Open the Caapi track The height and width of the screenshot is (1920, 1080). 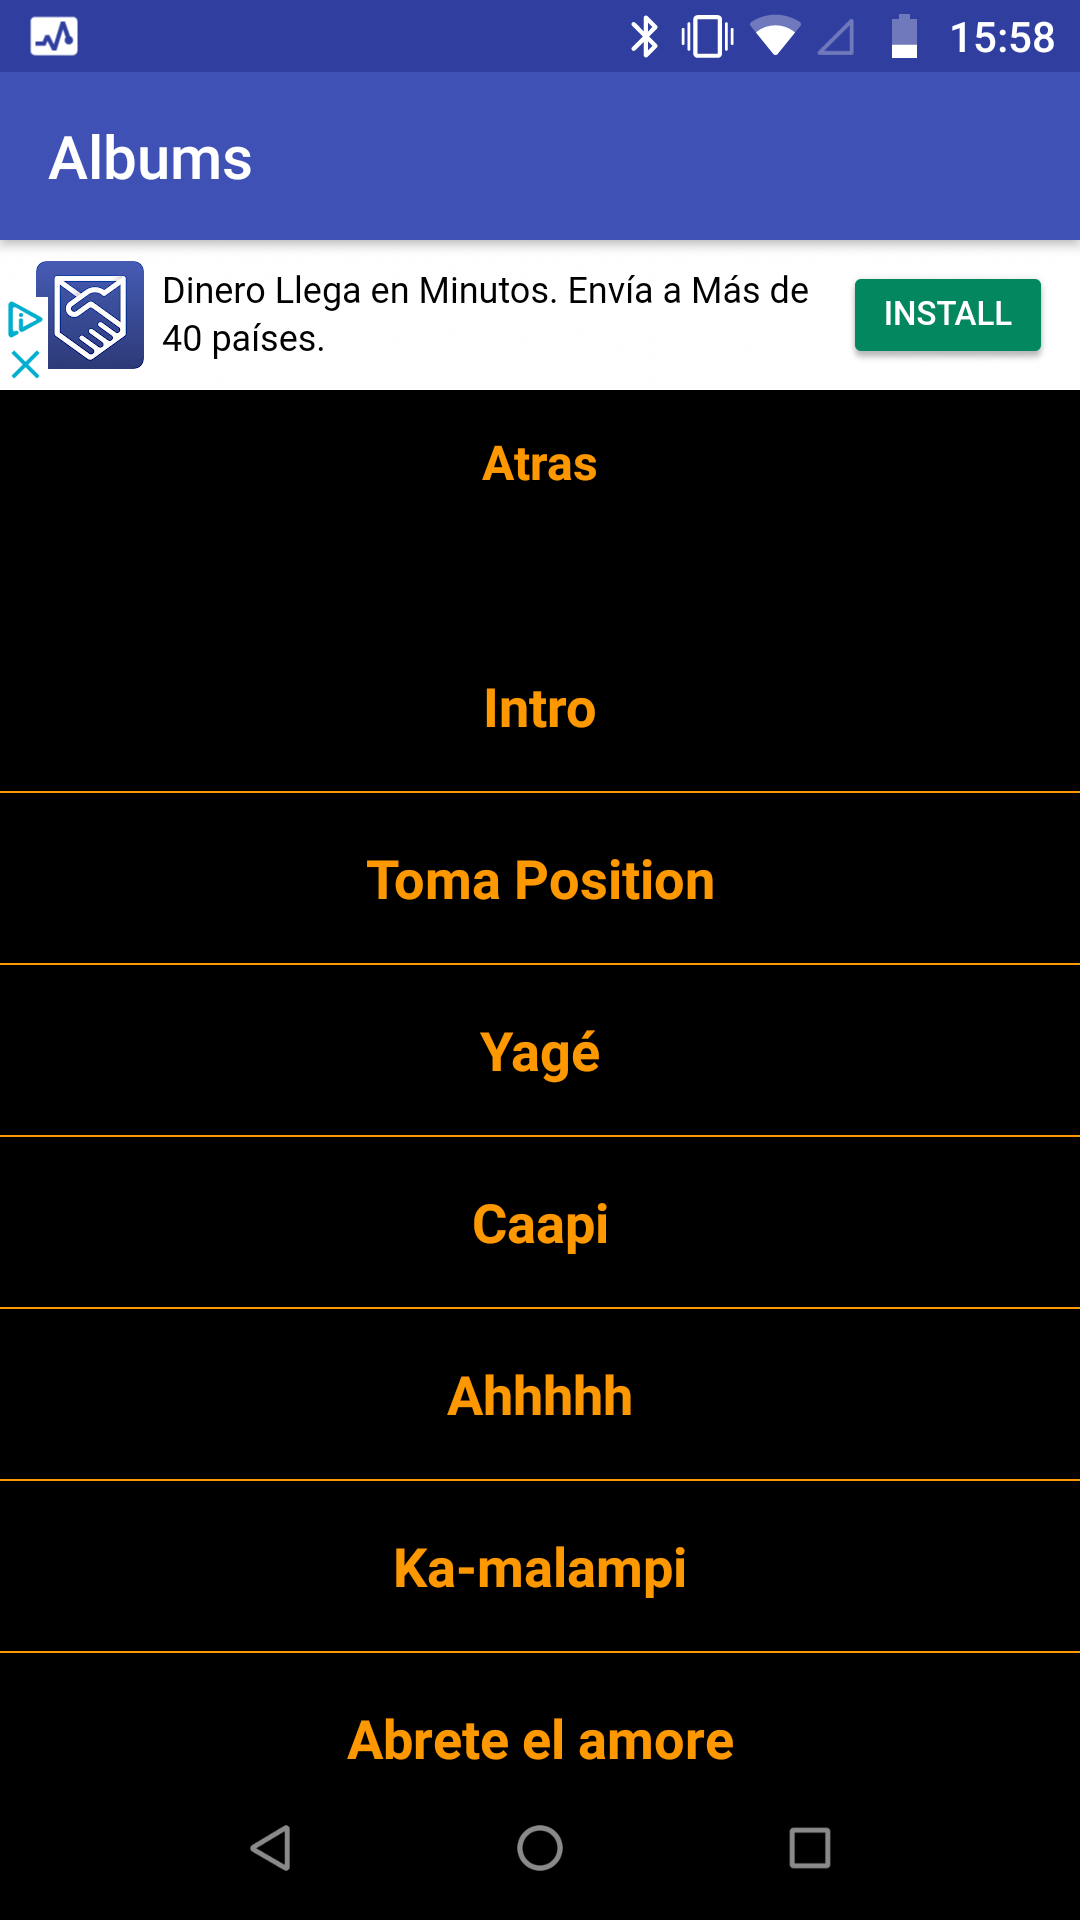coord(540,1224)
